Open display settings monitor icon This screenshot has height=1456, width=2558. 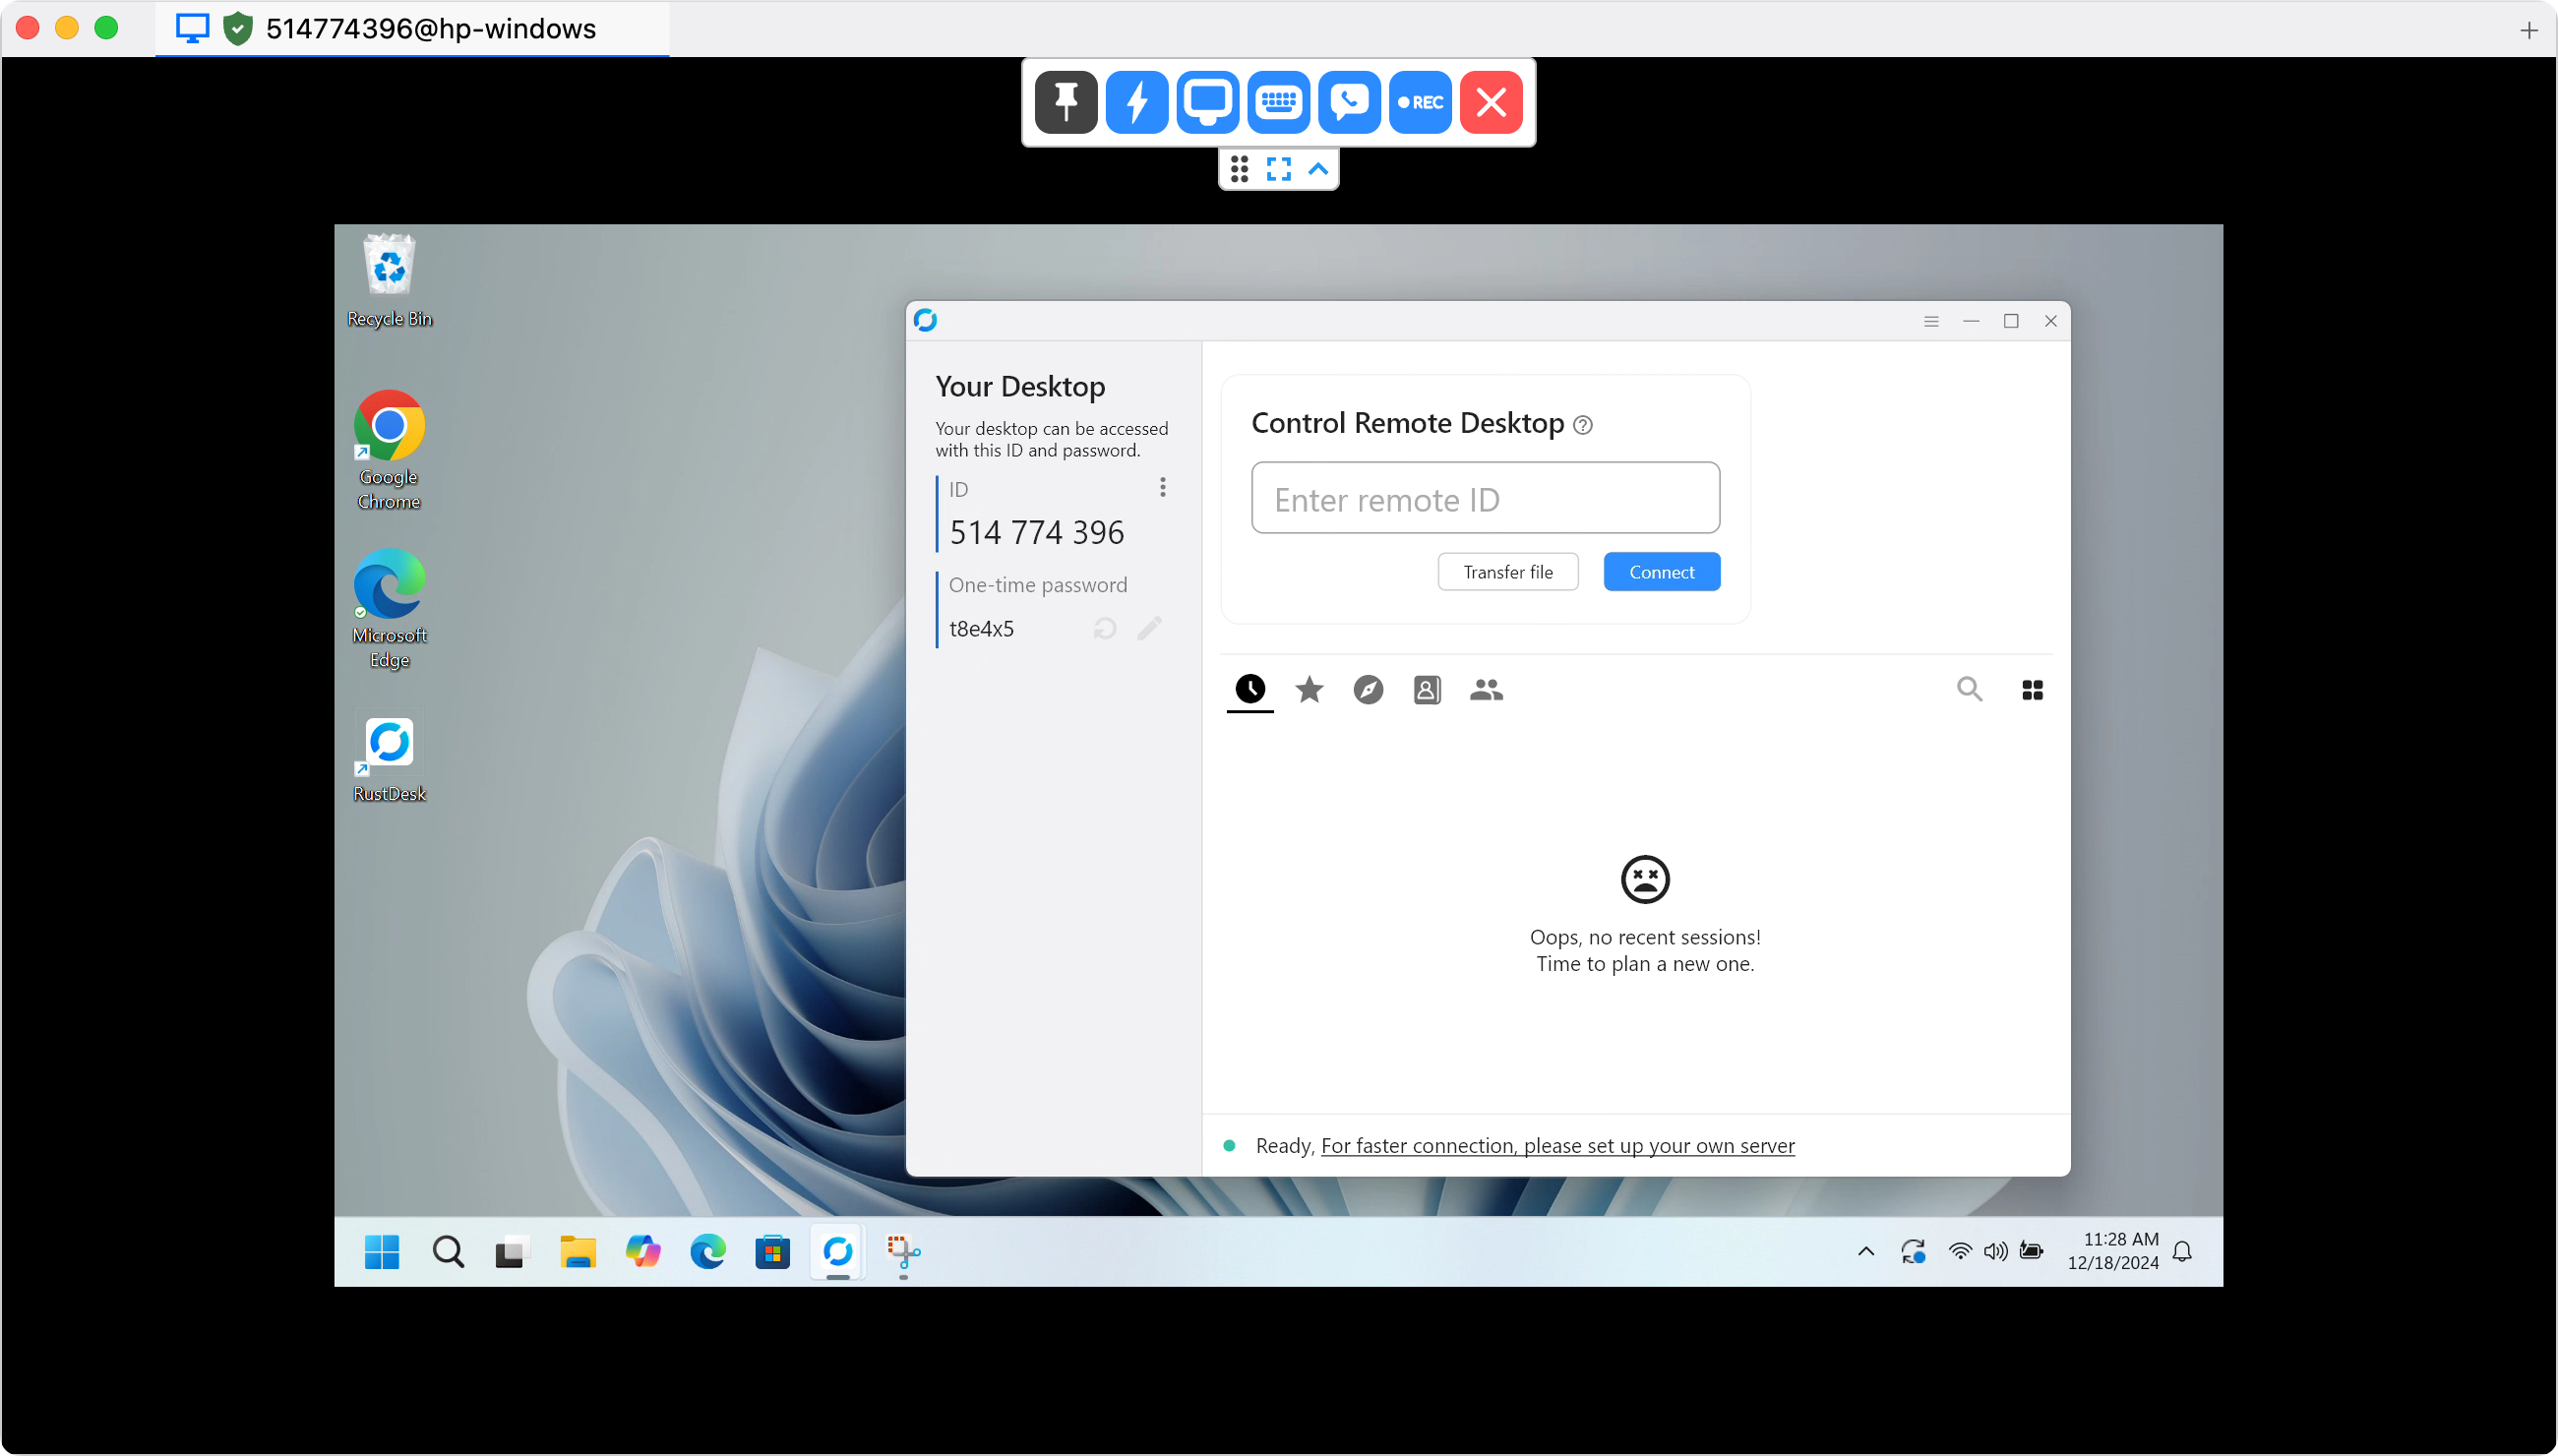point(1207,102)
